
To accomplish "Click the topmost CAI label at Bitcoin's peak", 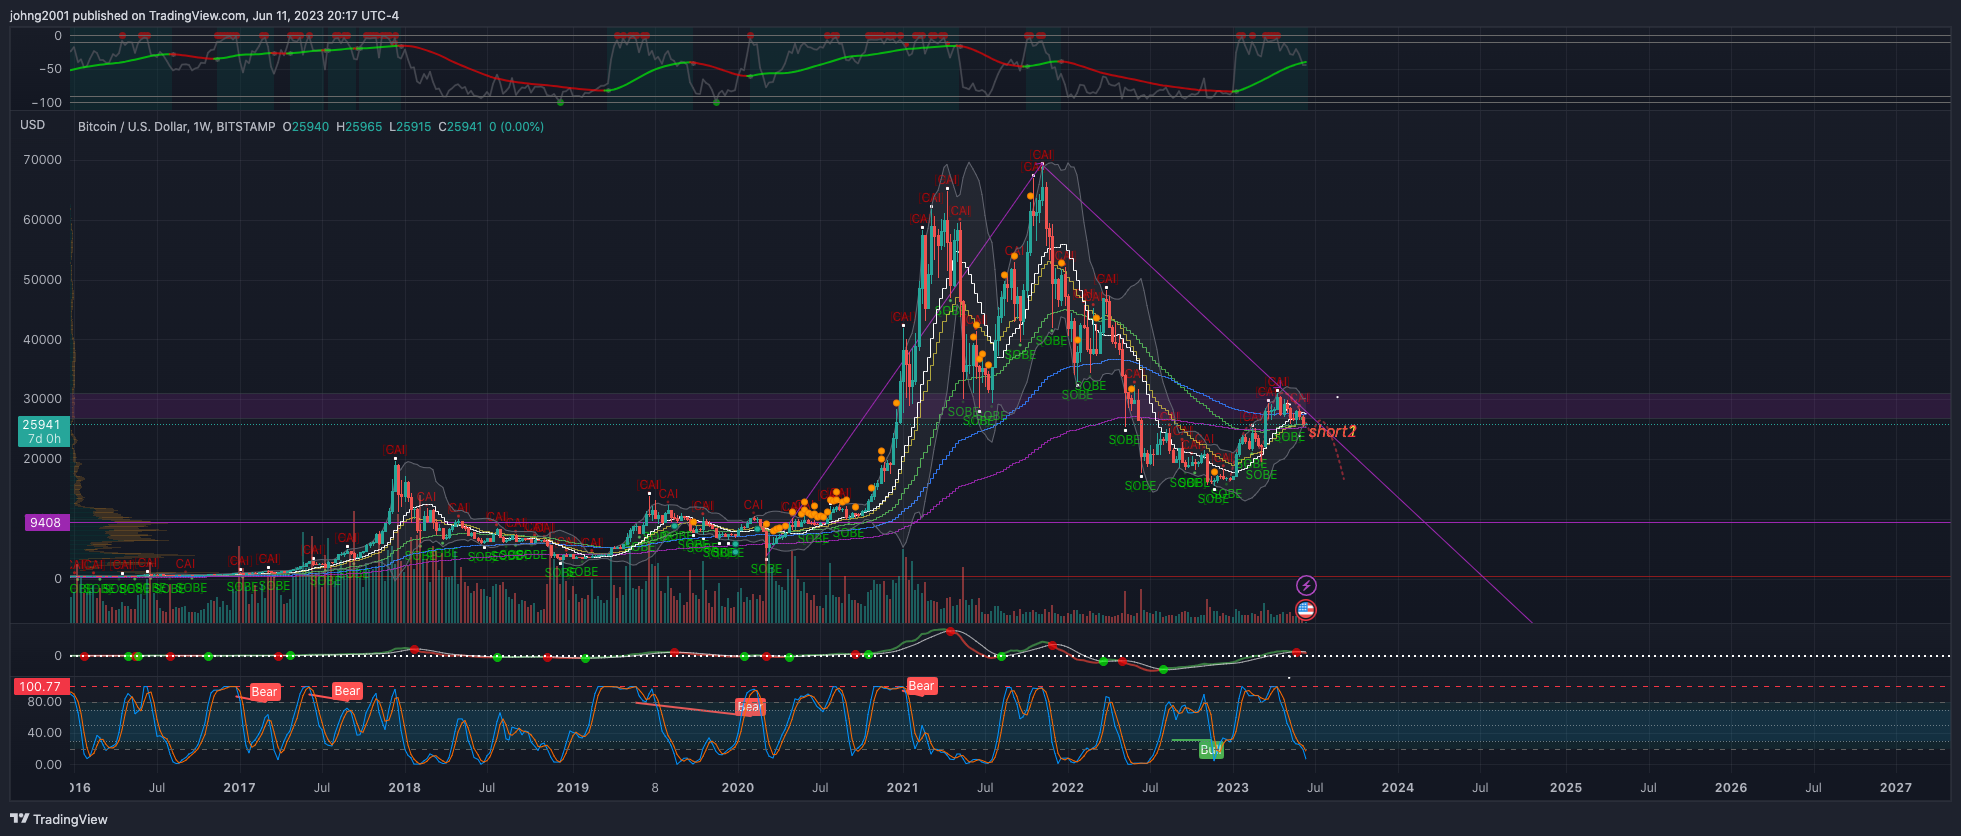I will [1042, 155].
